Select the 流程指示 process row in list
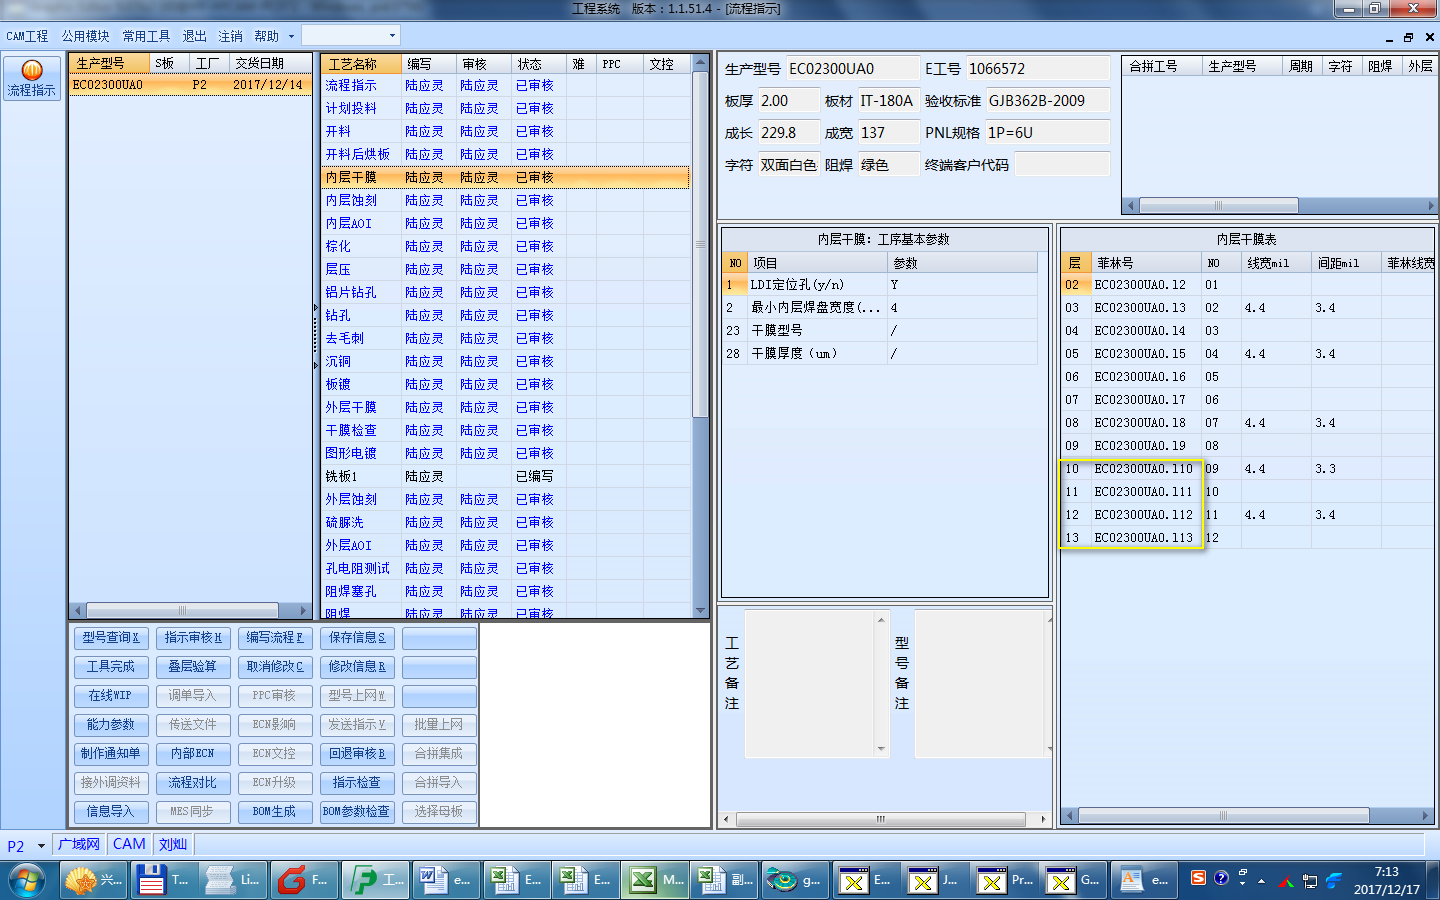Image resolution: width=1440 pixels, height=900 pixels. point(505,85)
